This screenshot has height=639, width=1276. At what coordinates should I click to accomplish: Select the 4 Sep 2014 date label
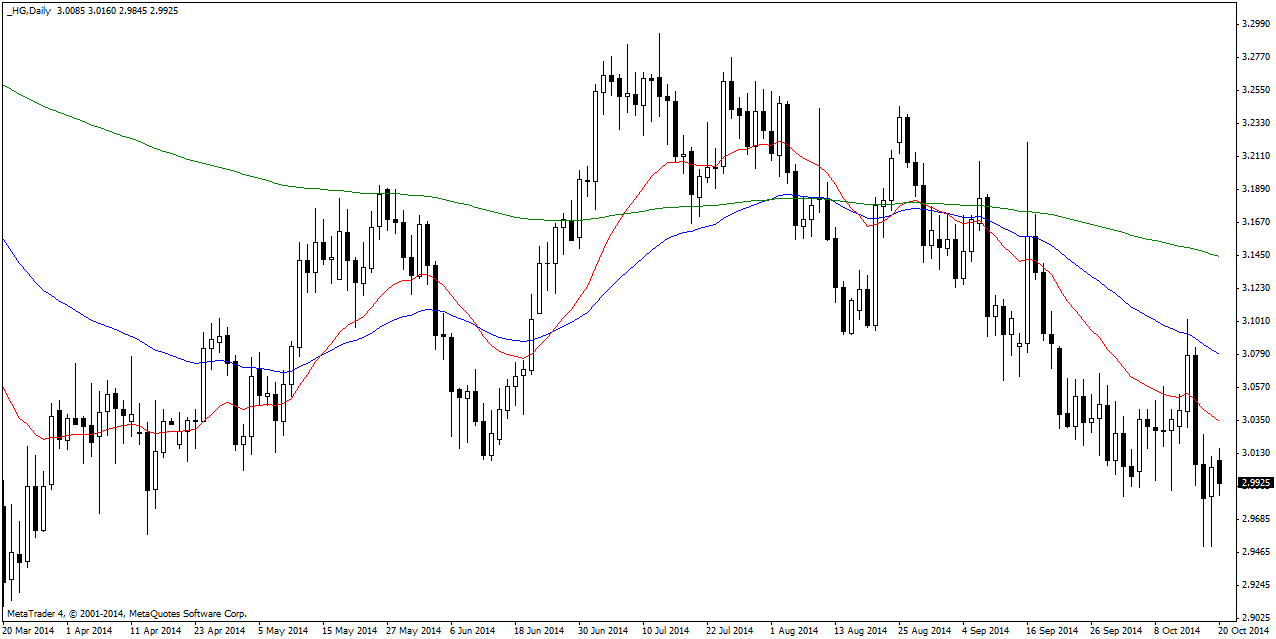click(x=986, y=631)
